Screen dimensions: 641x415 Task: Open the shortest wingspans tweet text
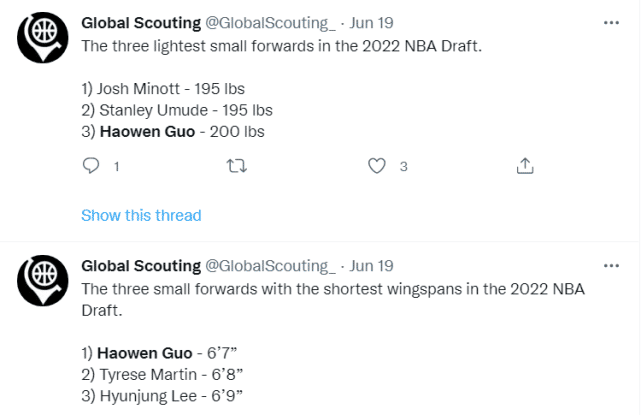tap(330, 289)
